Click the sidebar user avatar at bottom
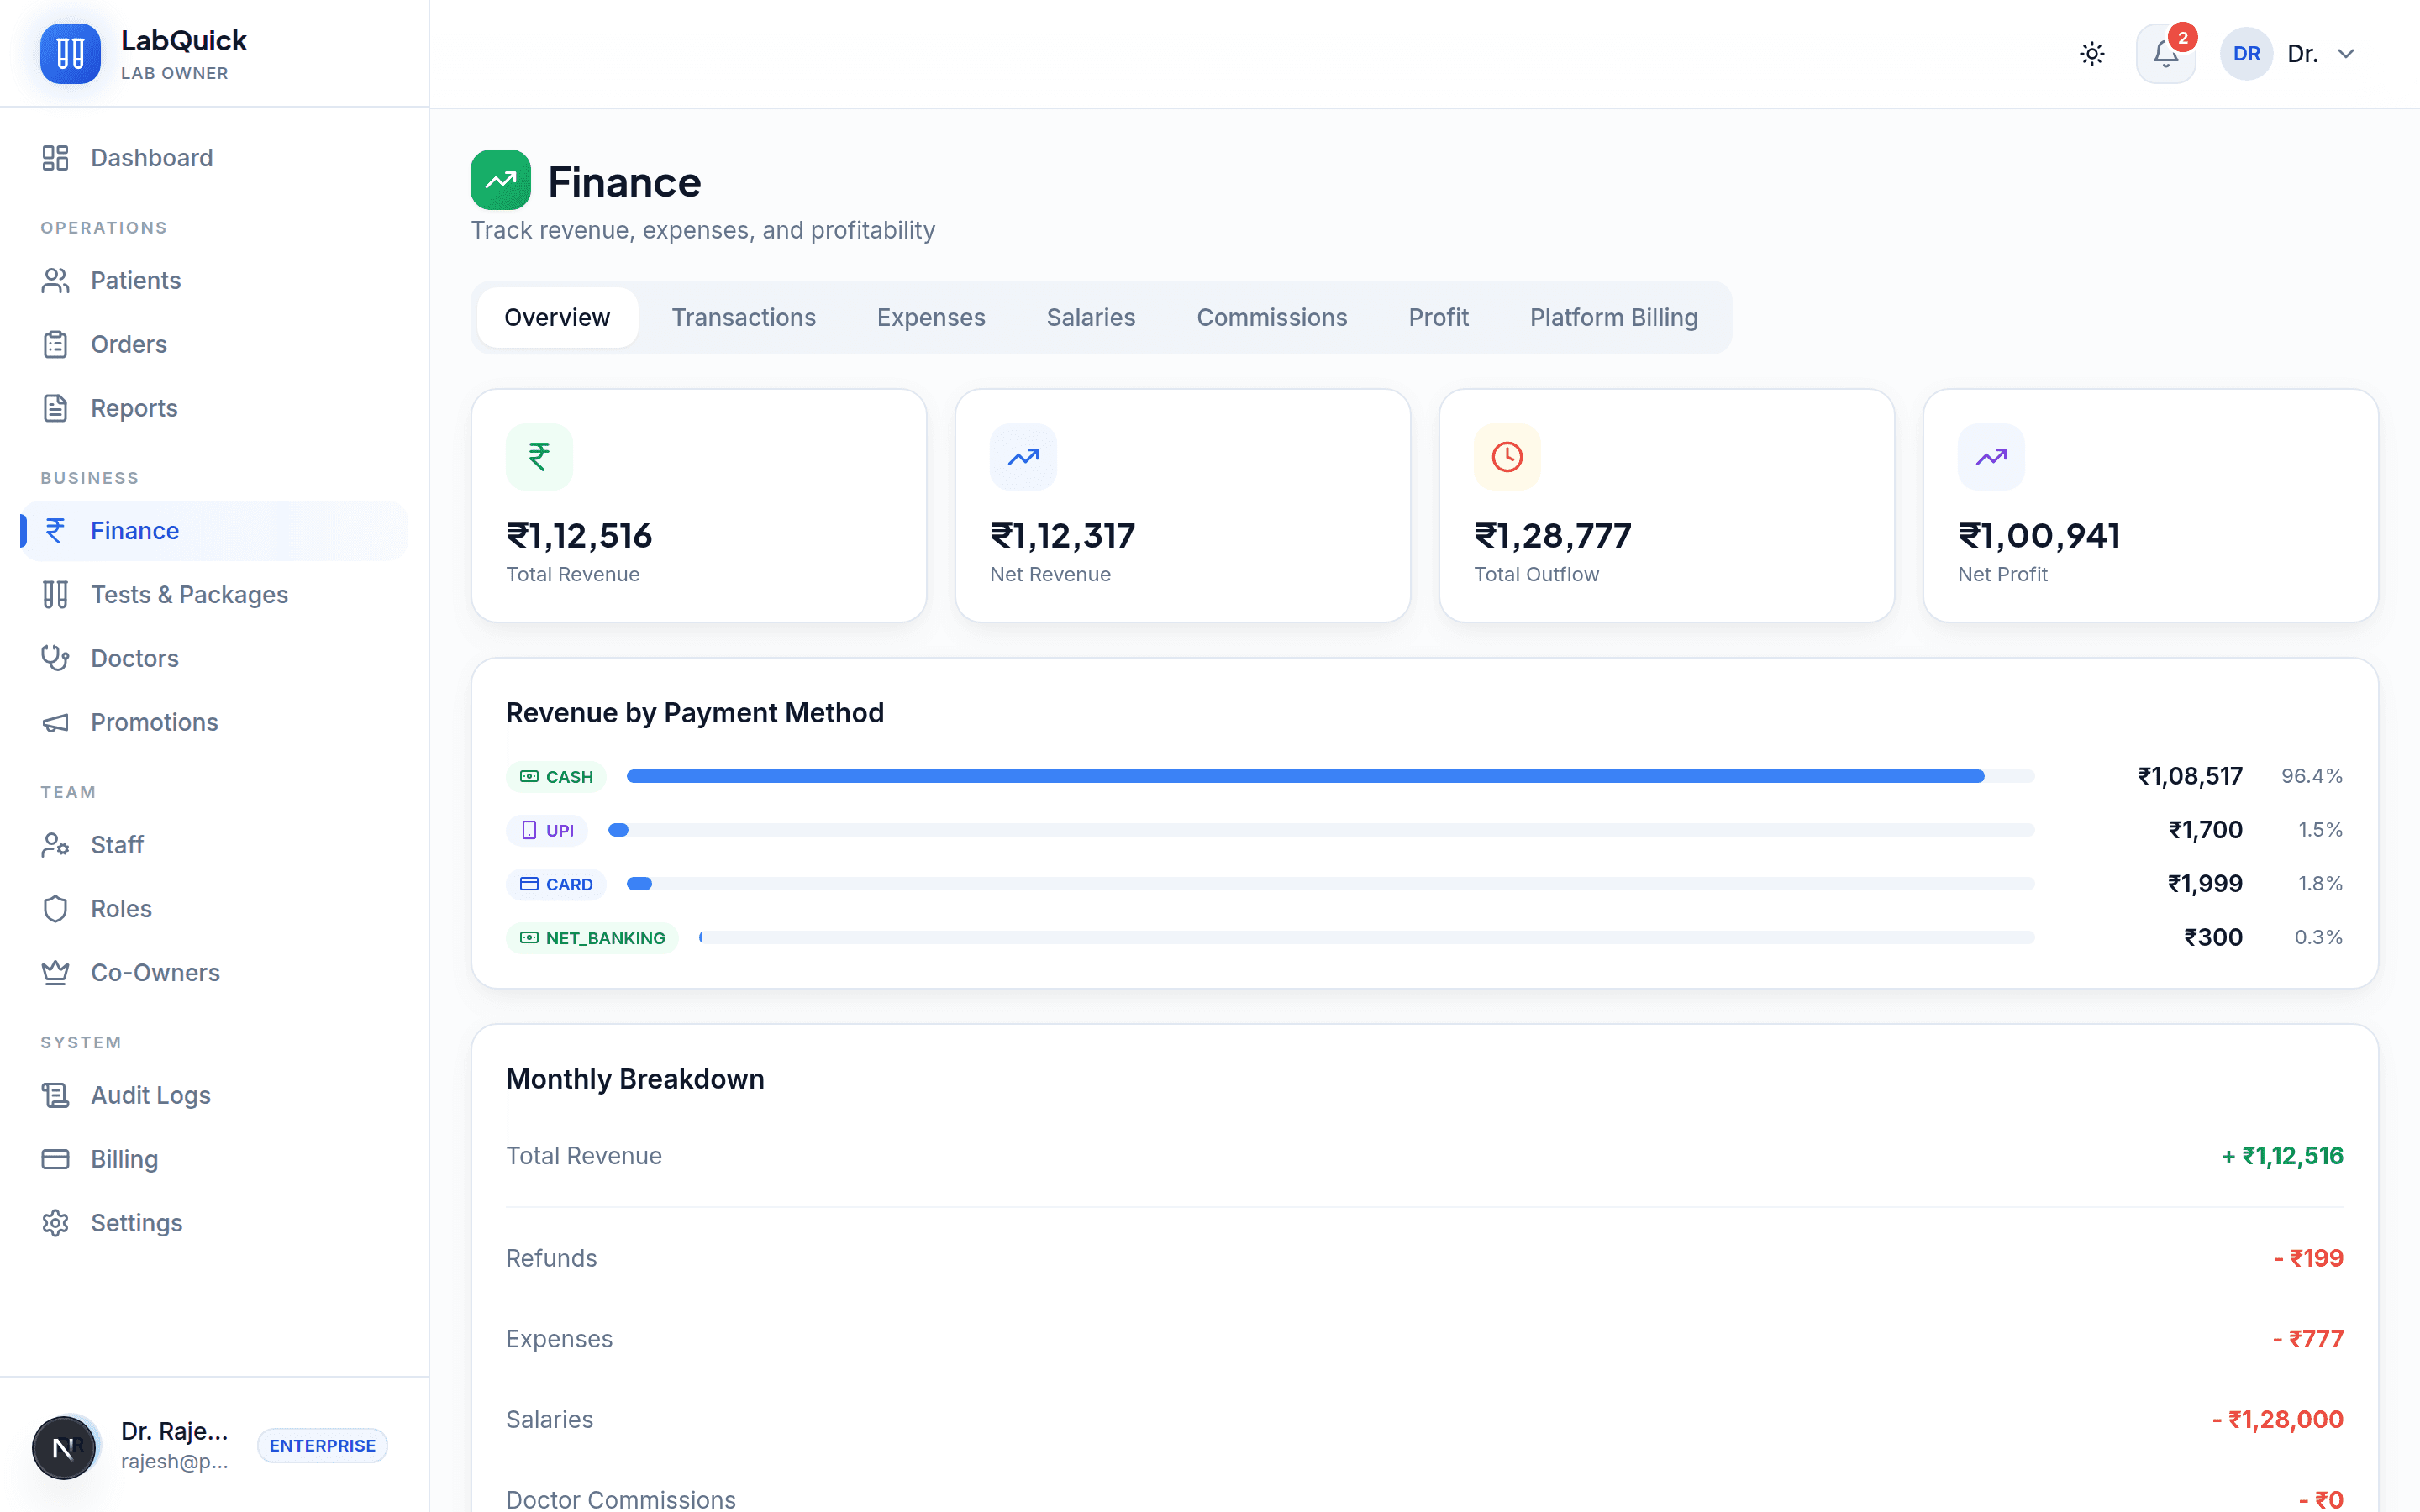This screenshot has width=2420, height=1512. coord(64,1447)
